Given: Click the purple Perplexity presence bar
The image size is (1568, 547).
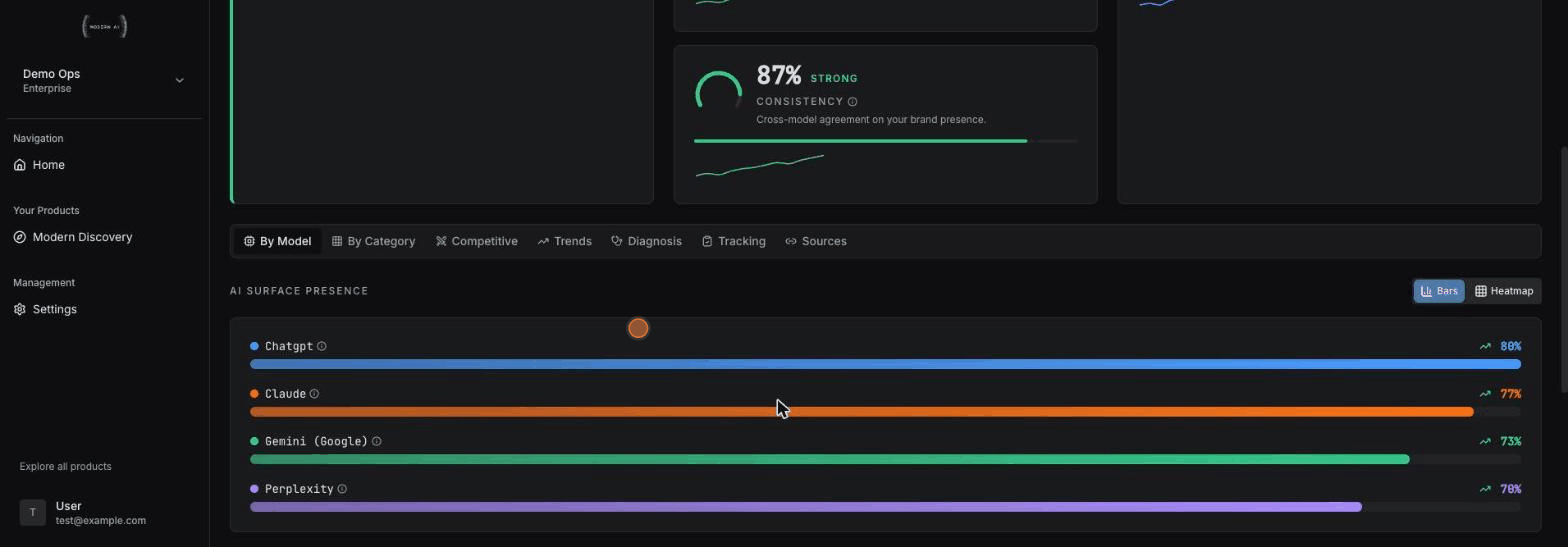Looking at the screenshot, I should tap(806, 507).
